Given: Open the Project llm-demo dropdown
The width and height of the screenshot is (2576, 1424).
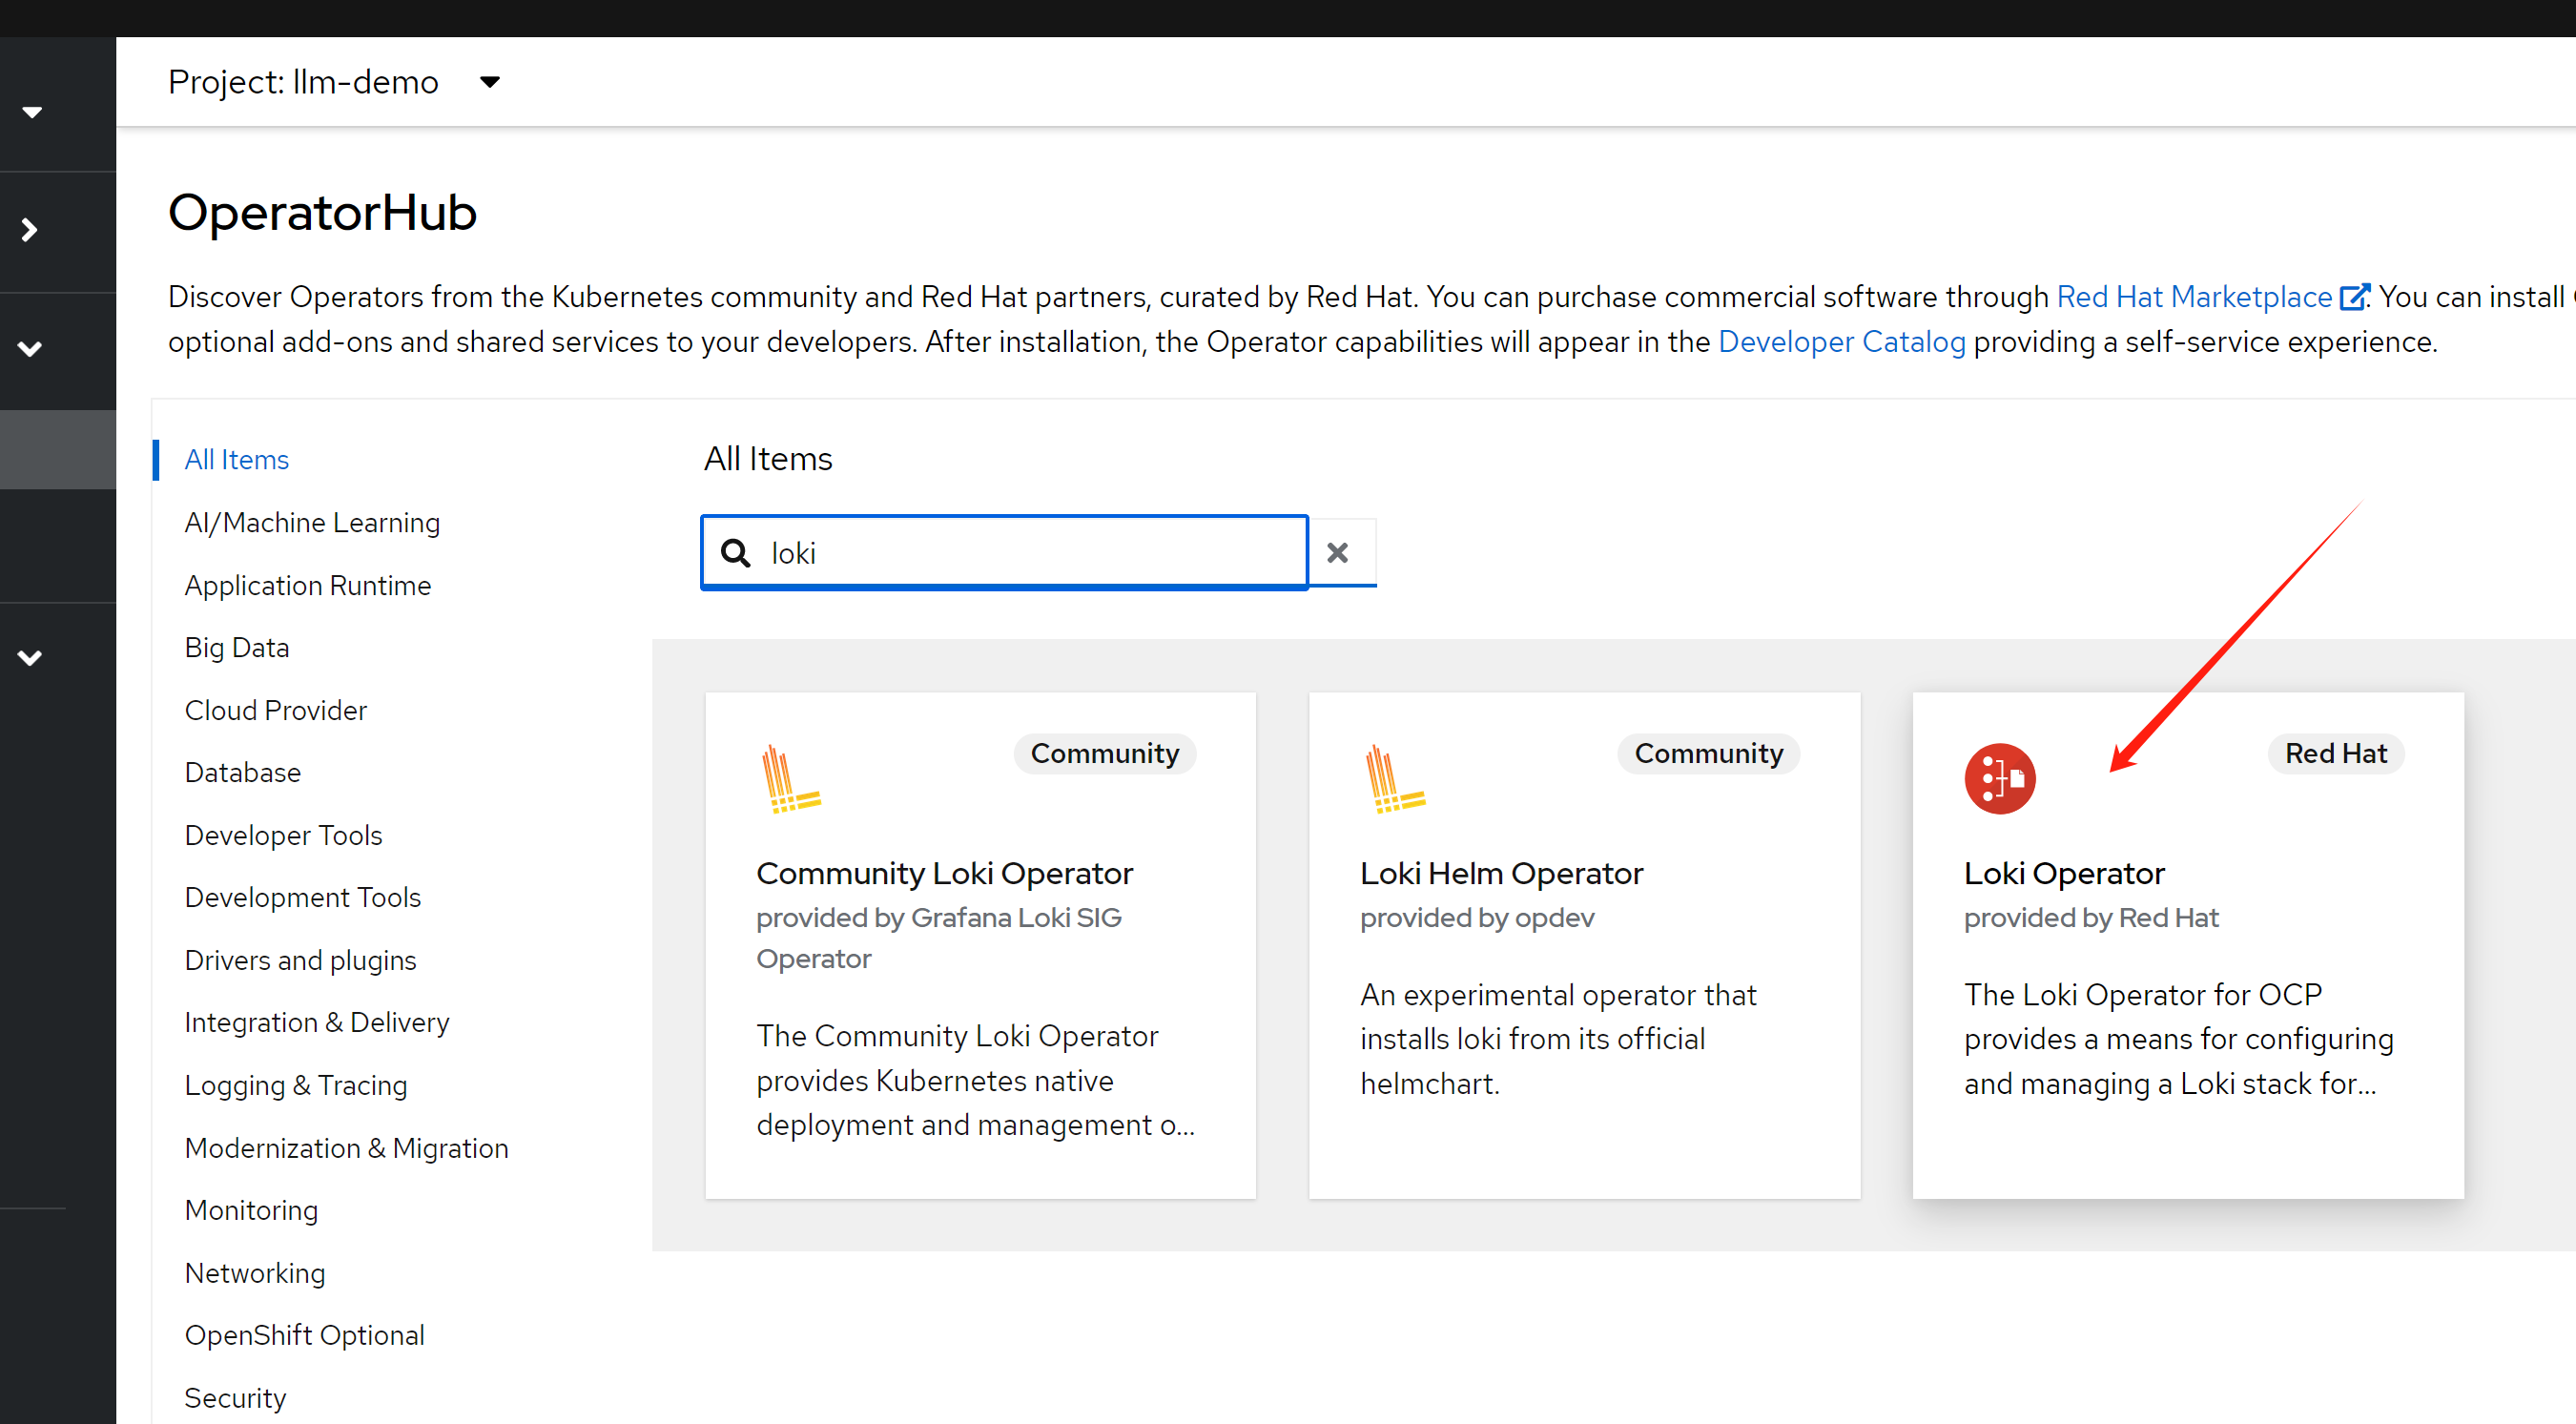Looking at the screenshot, I should pyautogui.click(x=489, y=82).
